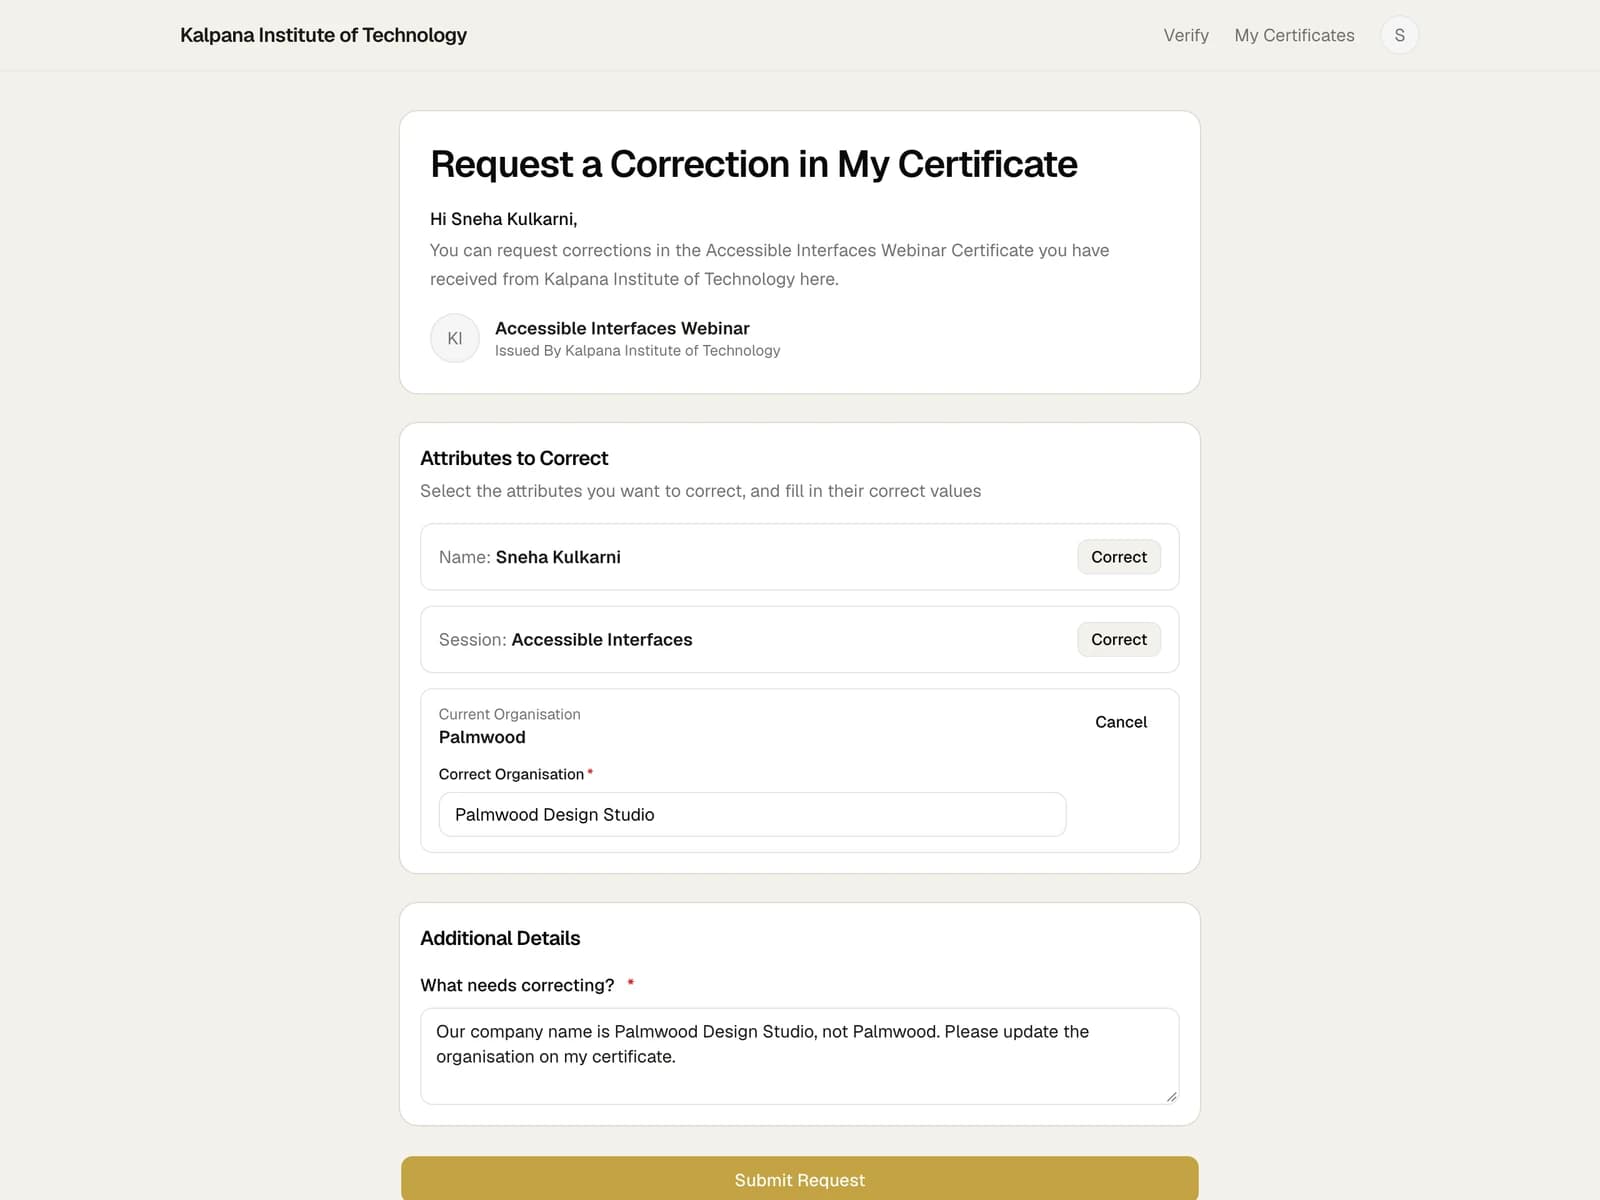This screenshot has height=1200, width=1600.
Task: Click the 'Additional Details' heading
Action: 500,938
